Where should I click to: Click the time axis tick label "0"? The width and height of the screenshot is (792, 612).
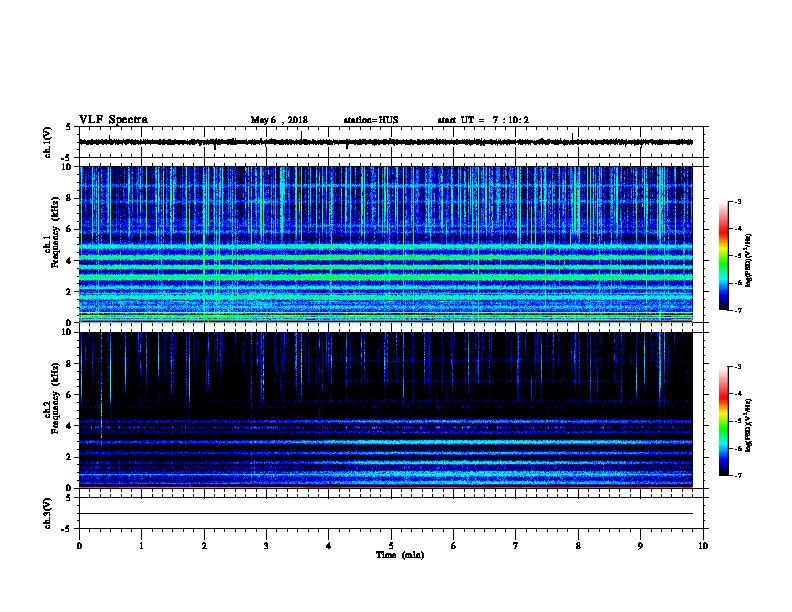tap(79, 545)
